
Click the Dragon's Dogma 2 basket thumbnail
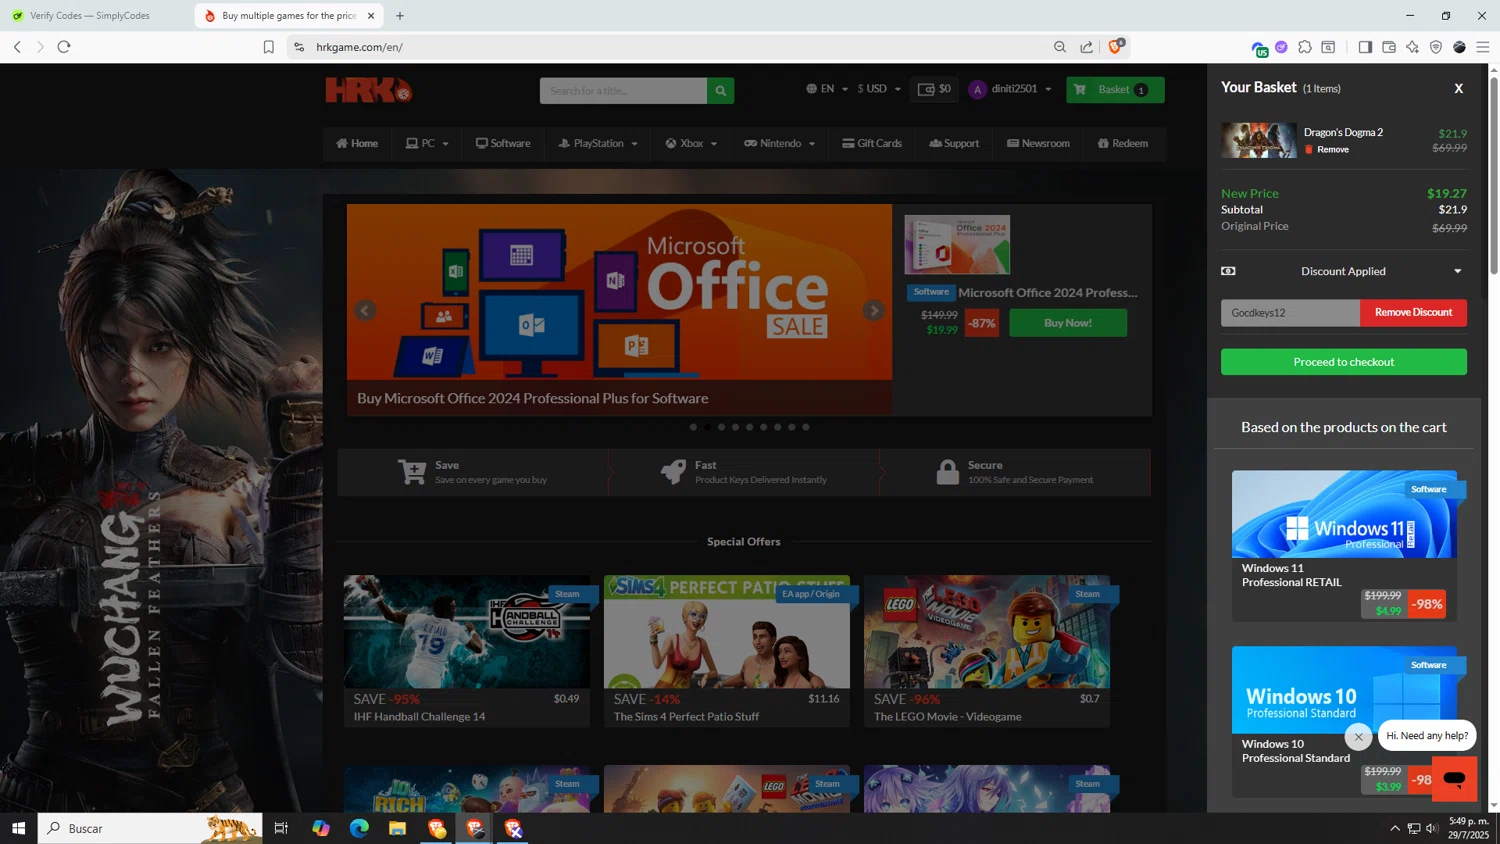(1258, 140)
